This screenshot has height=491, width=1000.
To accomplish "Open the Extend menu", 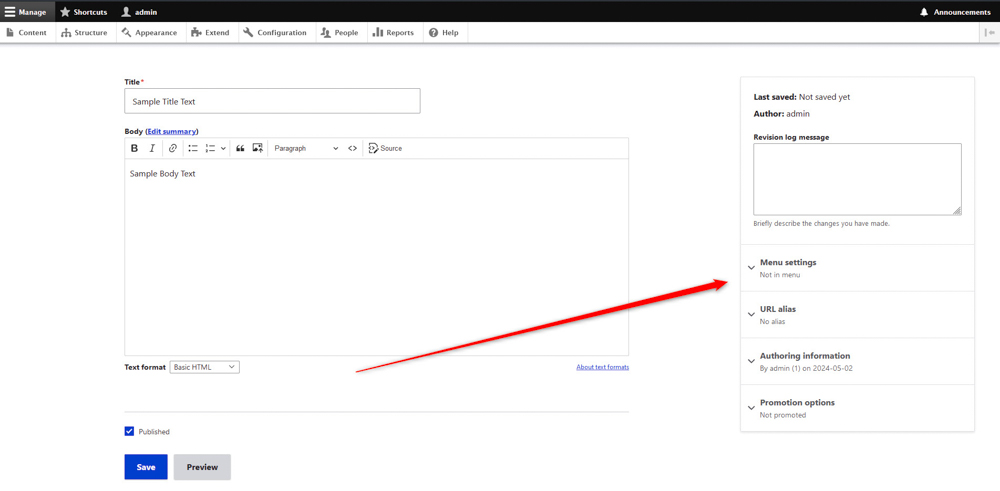I will coord(210,33).
